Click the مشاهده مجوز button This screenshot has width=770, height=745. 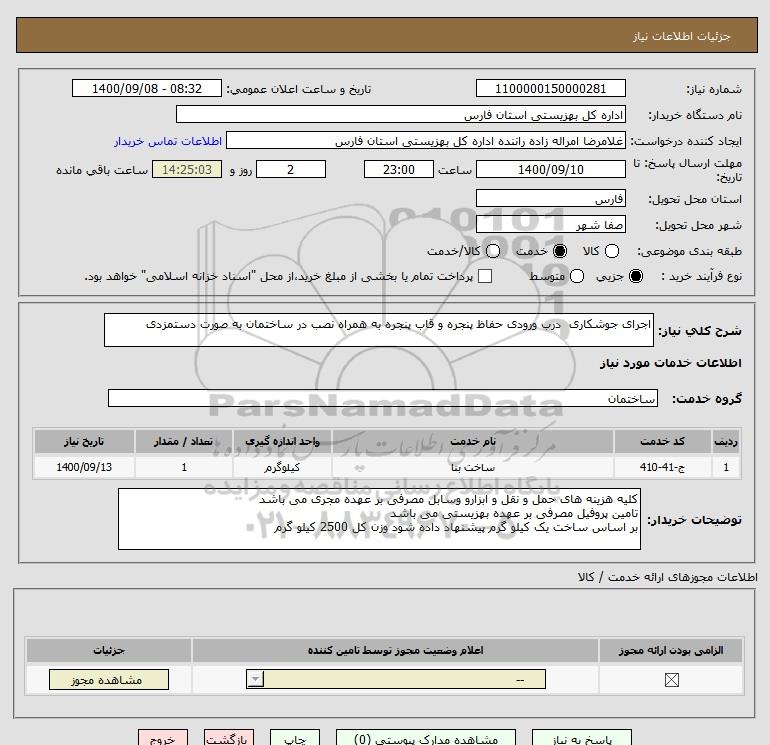click(109, 680)
